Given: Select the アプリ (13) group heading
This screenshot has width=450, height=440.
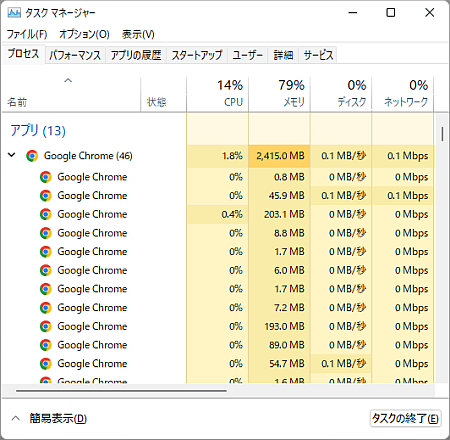Looking at the screenshot, I should pyautogui.click(x=38, y=130).
